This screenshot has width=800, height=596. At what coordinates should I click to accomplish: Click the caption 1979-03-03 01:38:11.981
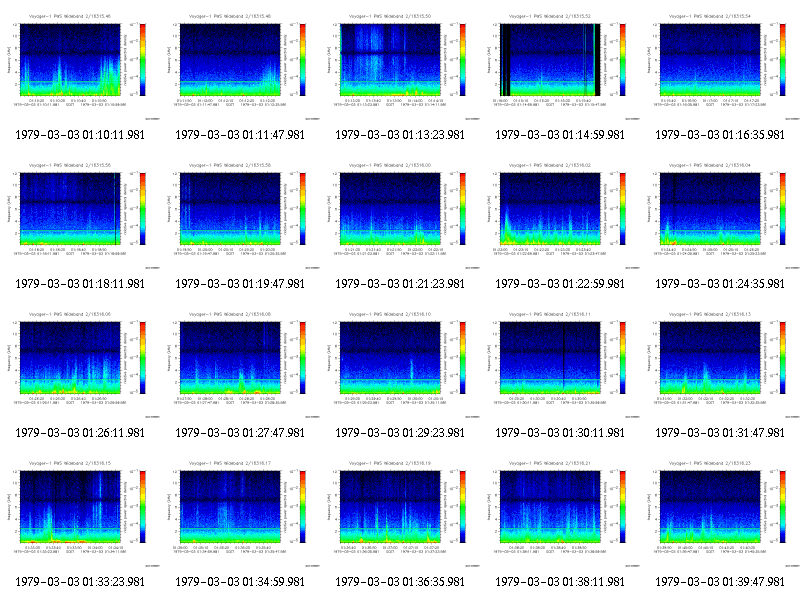pyautogui.click(x=560, y=582)
